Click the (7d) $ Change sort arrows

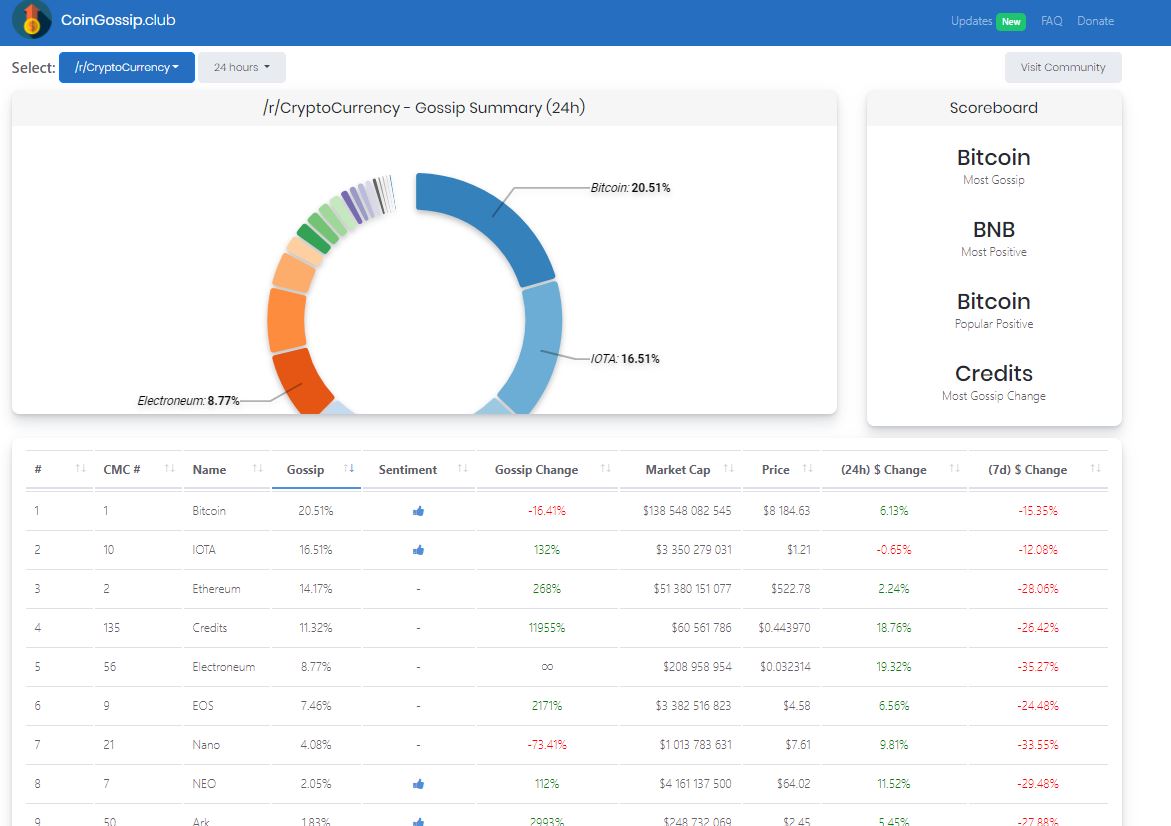pyautogui.click(x=1096, y=468)
